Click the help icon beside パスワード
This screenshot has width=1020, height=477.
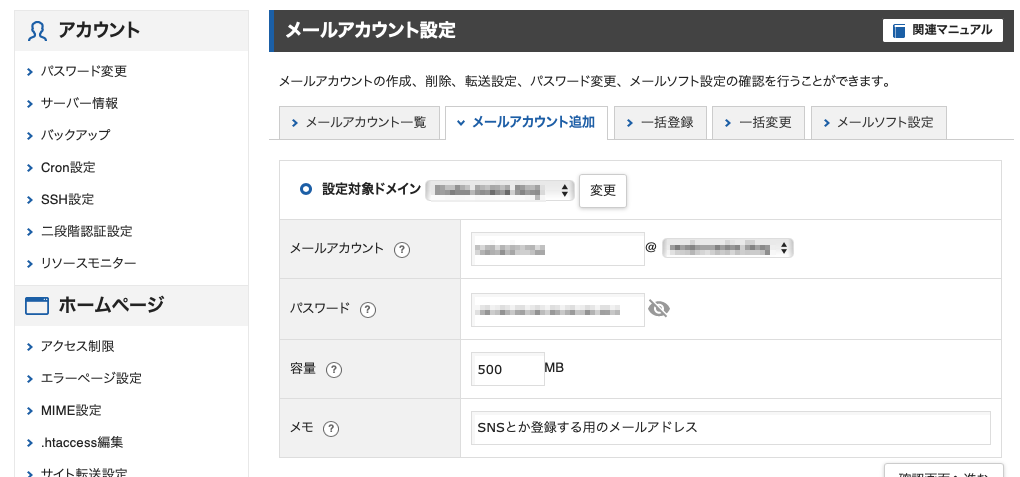pyautogui.click(x=368, y=309)
